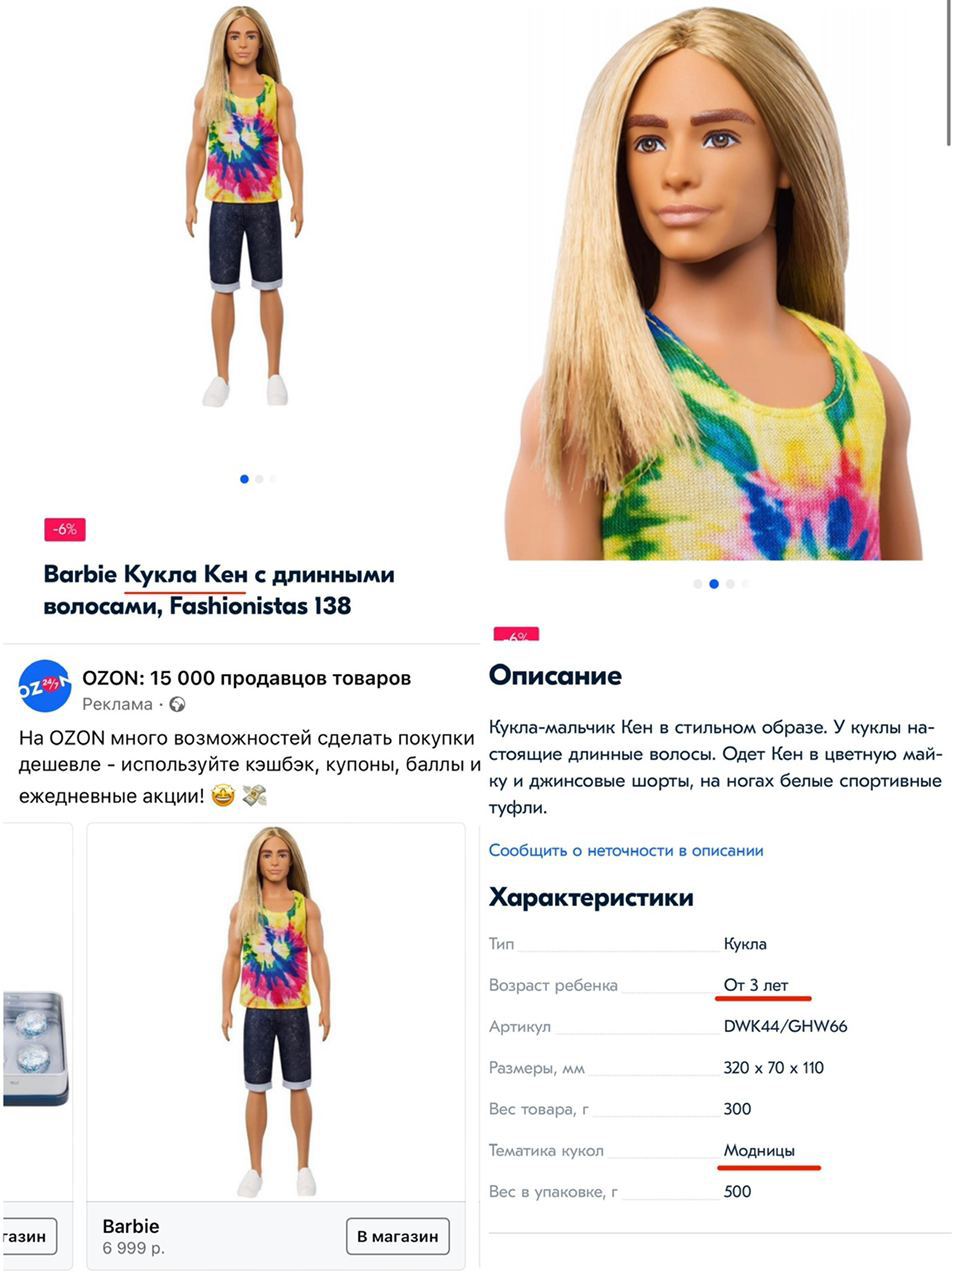Open OZON: 15 000 продавцов товаров title
This screenshot has height=1280, width=960.
(x=246, y=678)
